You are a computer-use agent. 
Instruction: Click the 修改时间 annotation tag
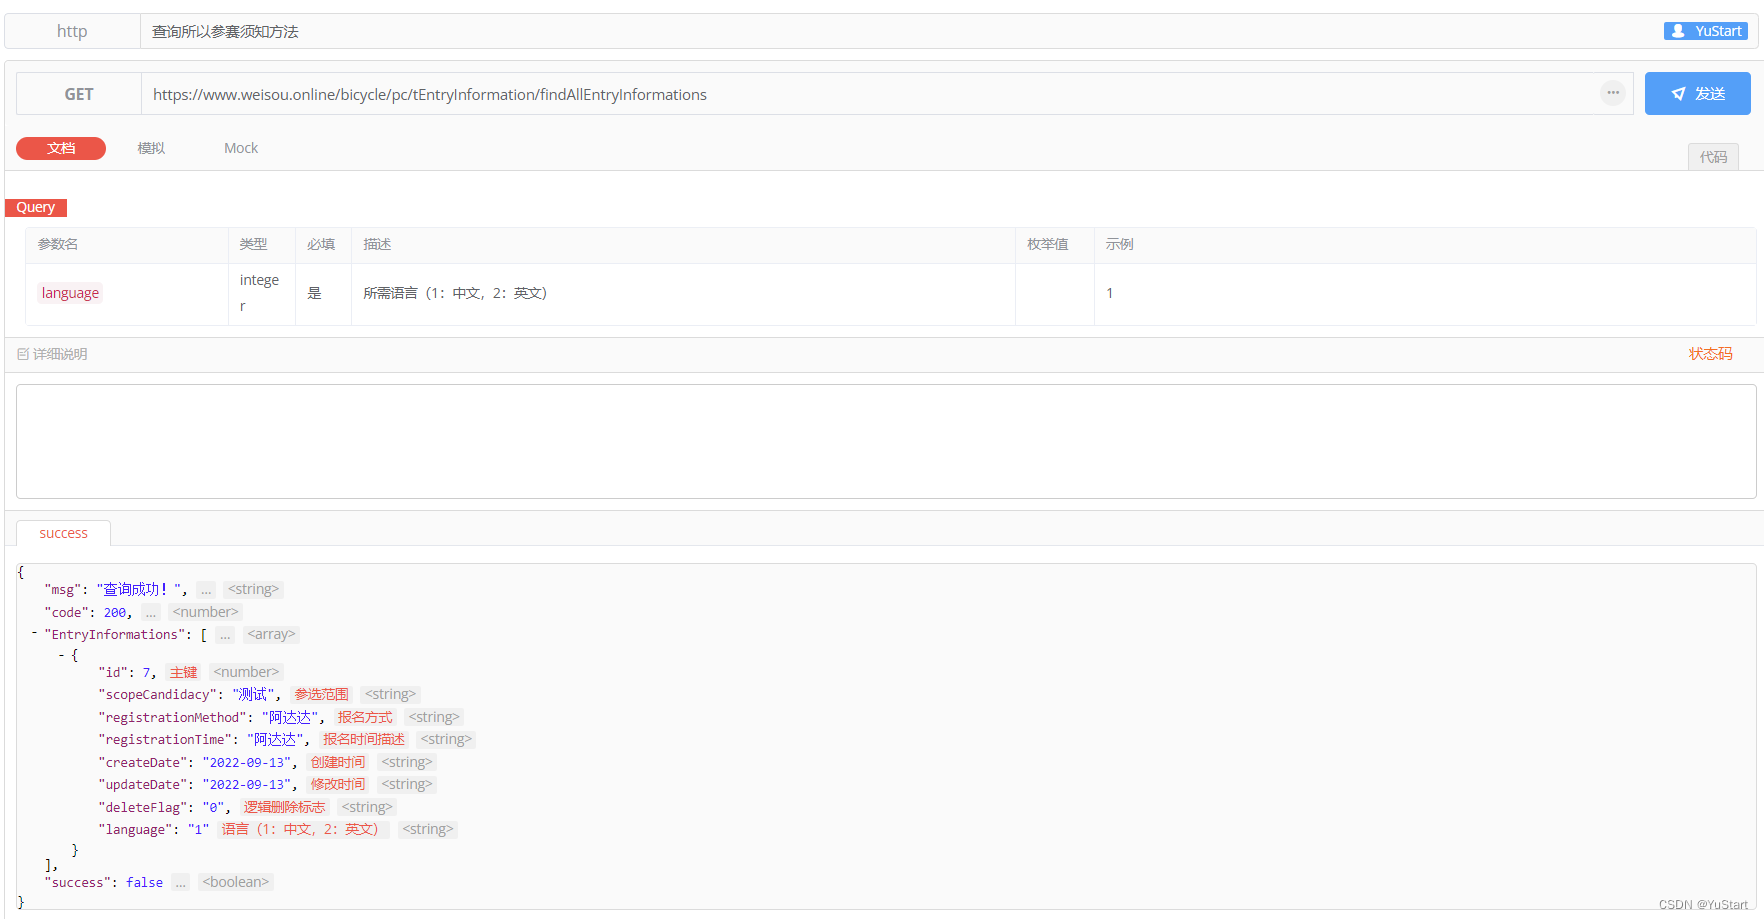tap(338, 784)
